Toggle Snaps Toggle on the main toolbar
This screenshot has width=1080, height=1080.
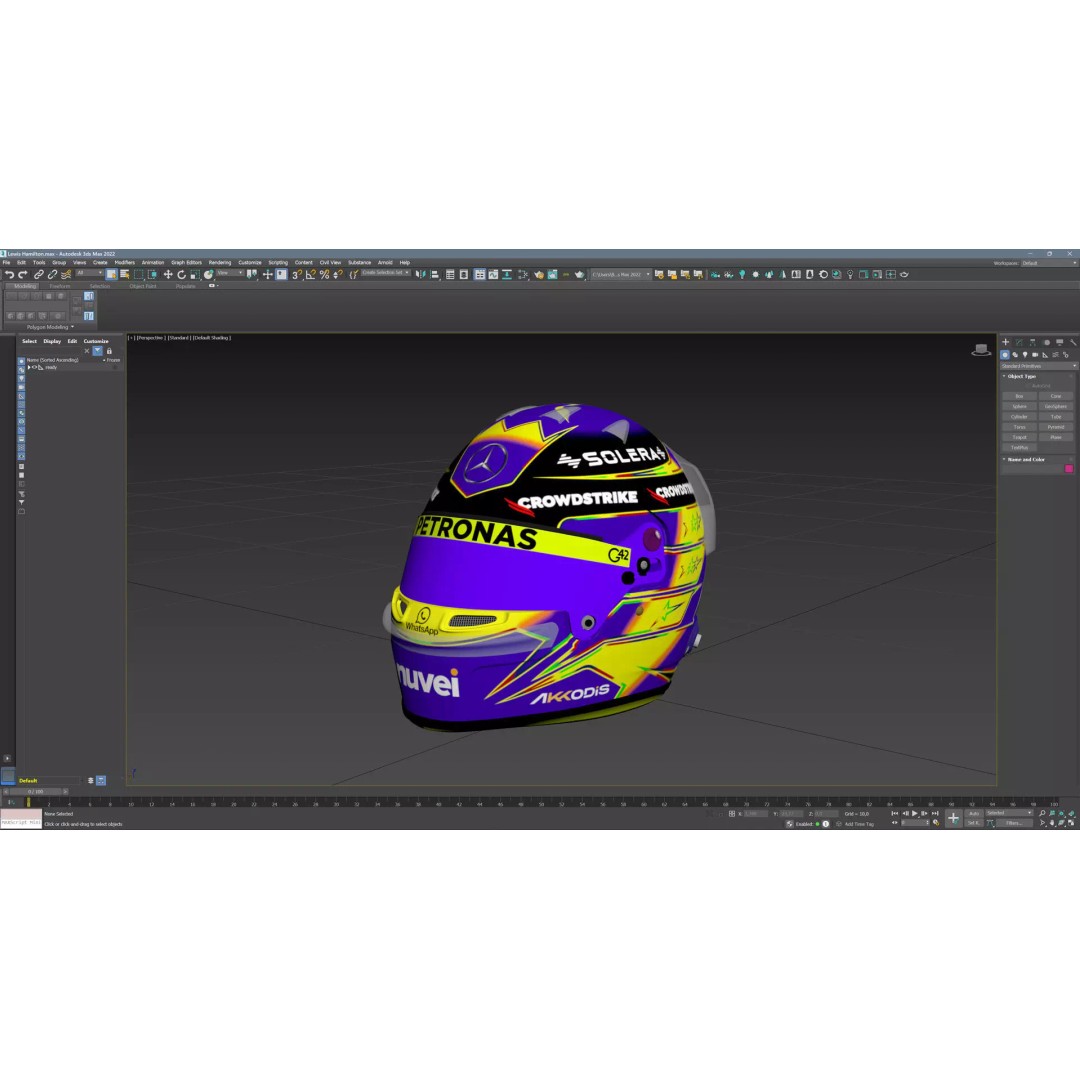point(293,273)
